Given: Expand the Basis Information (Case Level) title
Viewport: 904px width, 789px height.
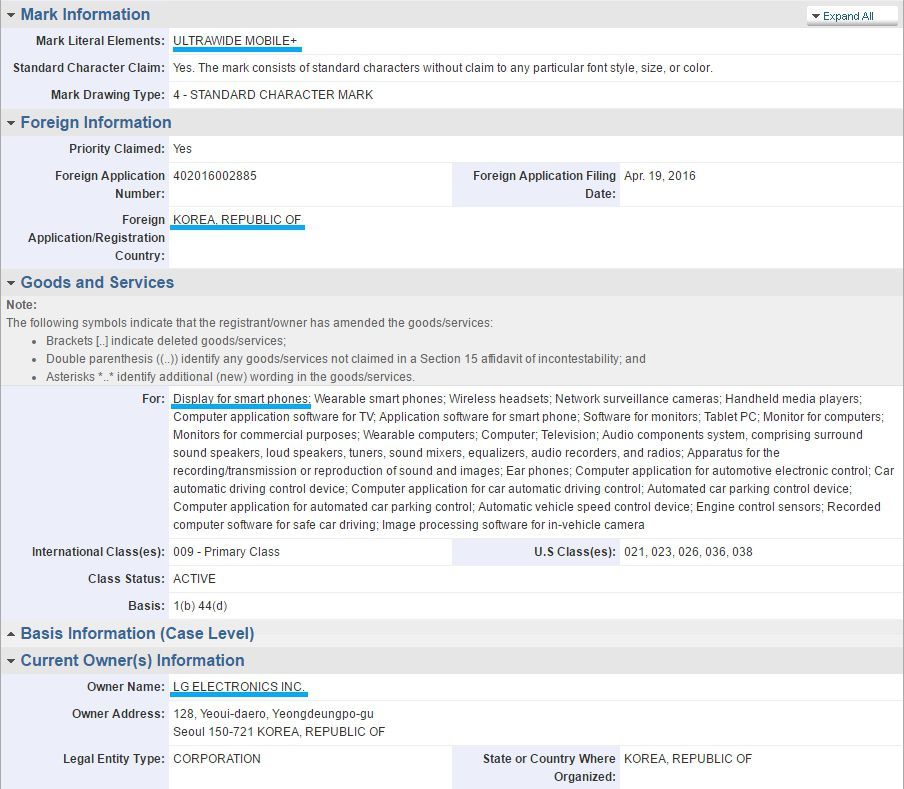Looking at the screenshot, I should click(x=137, y=634).
